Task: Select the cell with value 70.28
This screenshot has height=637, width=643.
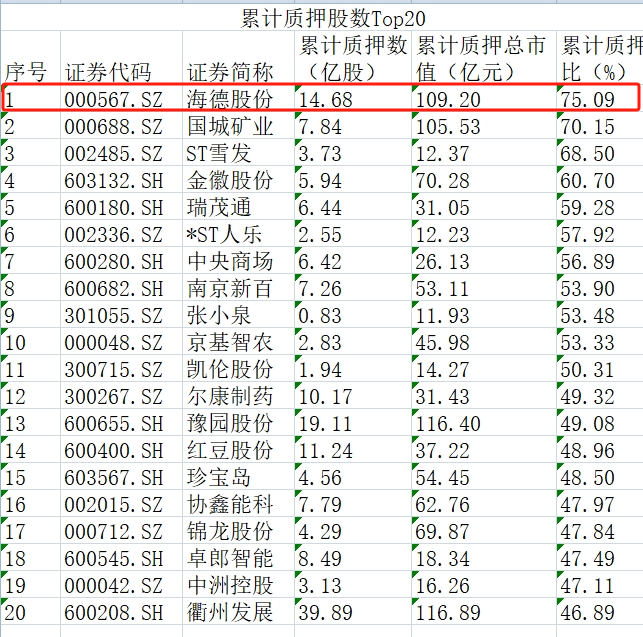Action: pyautogui.click(x=484, y=179)
